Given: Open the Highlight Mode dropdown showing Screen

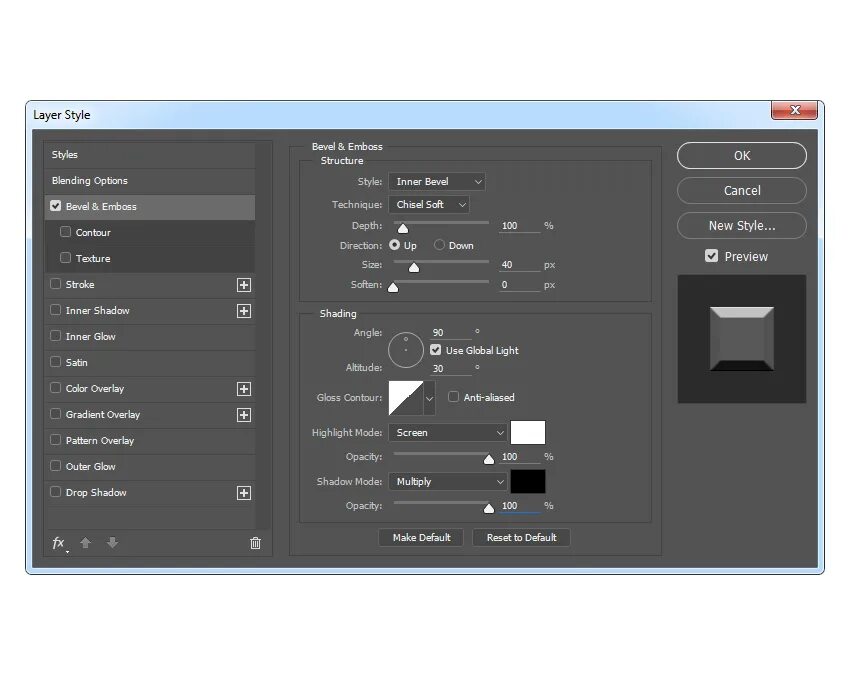Looking at the screenshot, I should [x=448, y=433].
